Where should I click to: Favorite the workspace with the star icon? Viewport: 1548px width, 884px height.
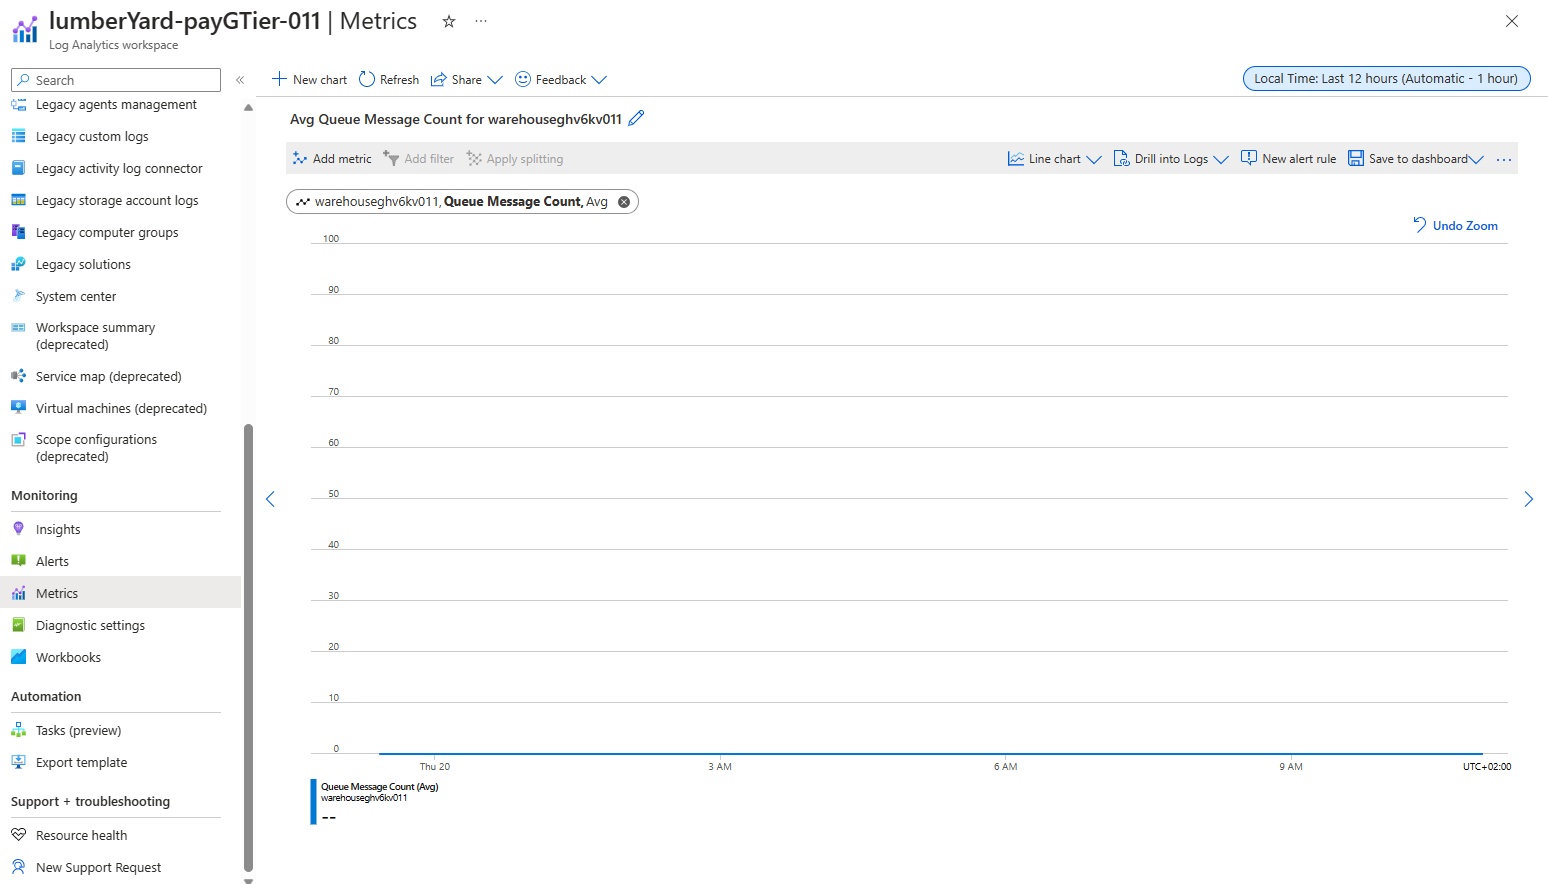point(449,21)
